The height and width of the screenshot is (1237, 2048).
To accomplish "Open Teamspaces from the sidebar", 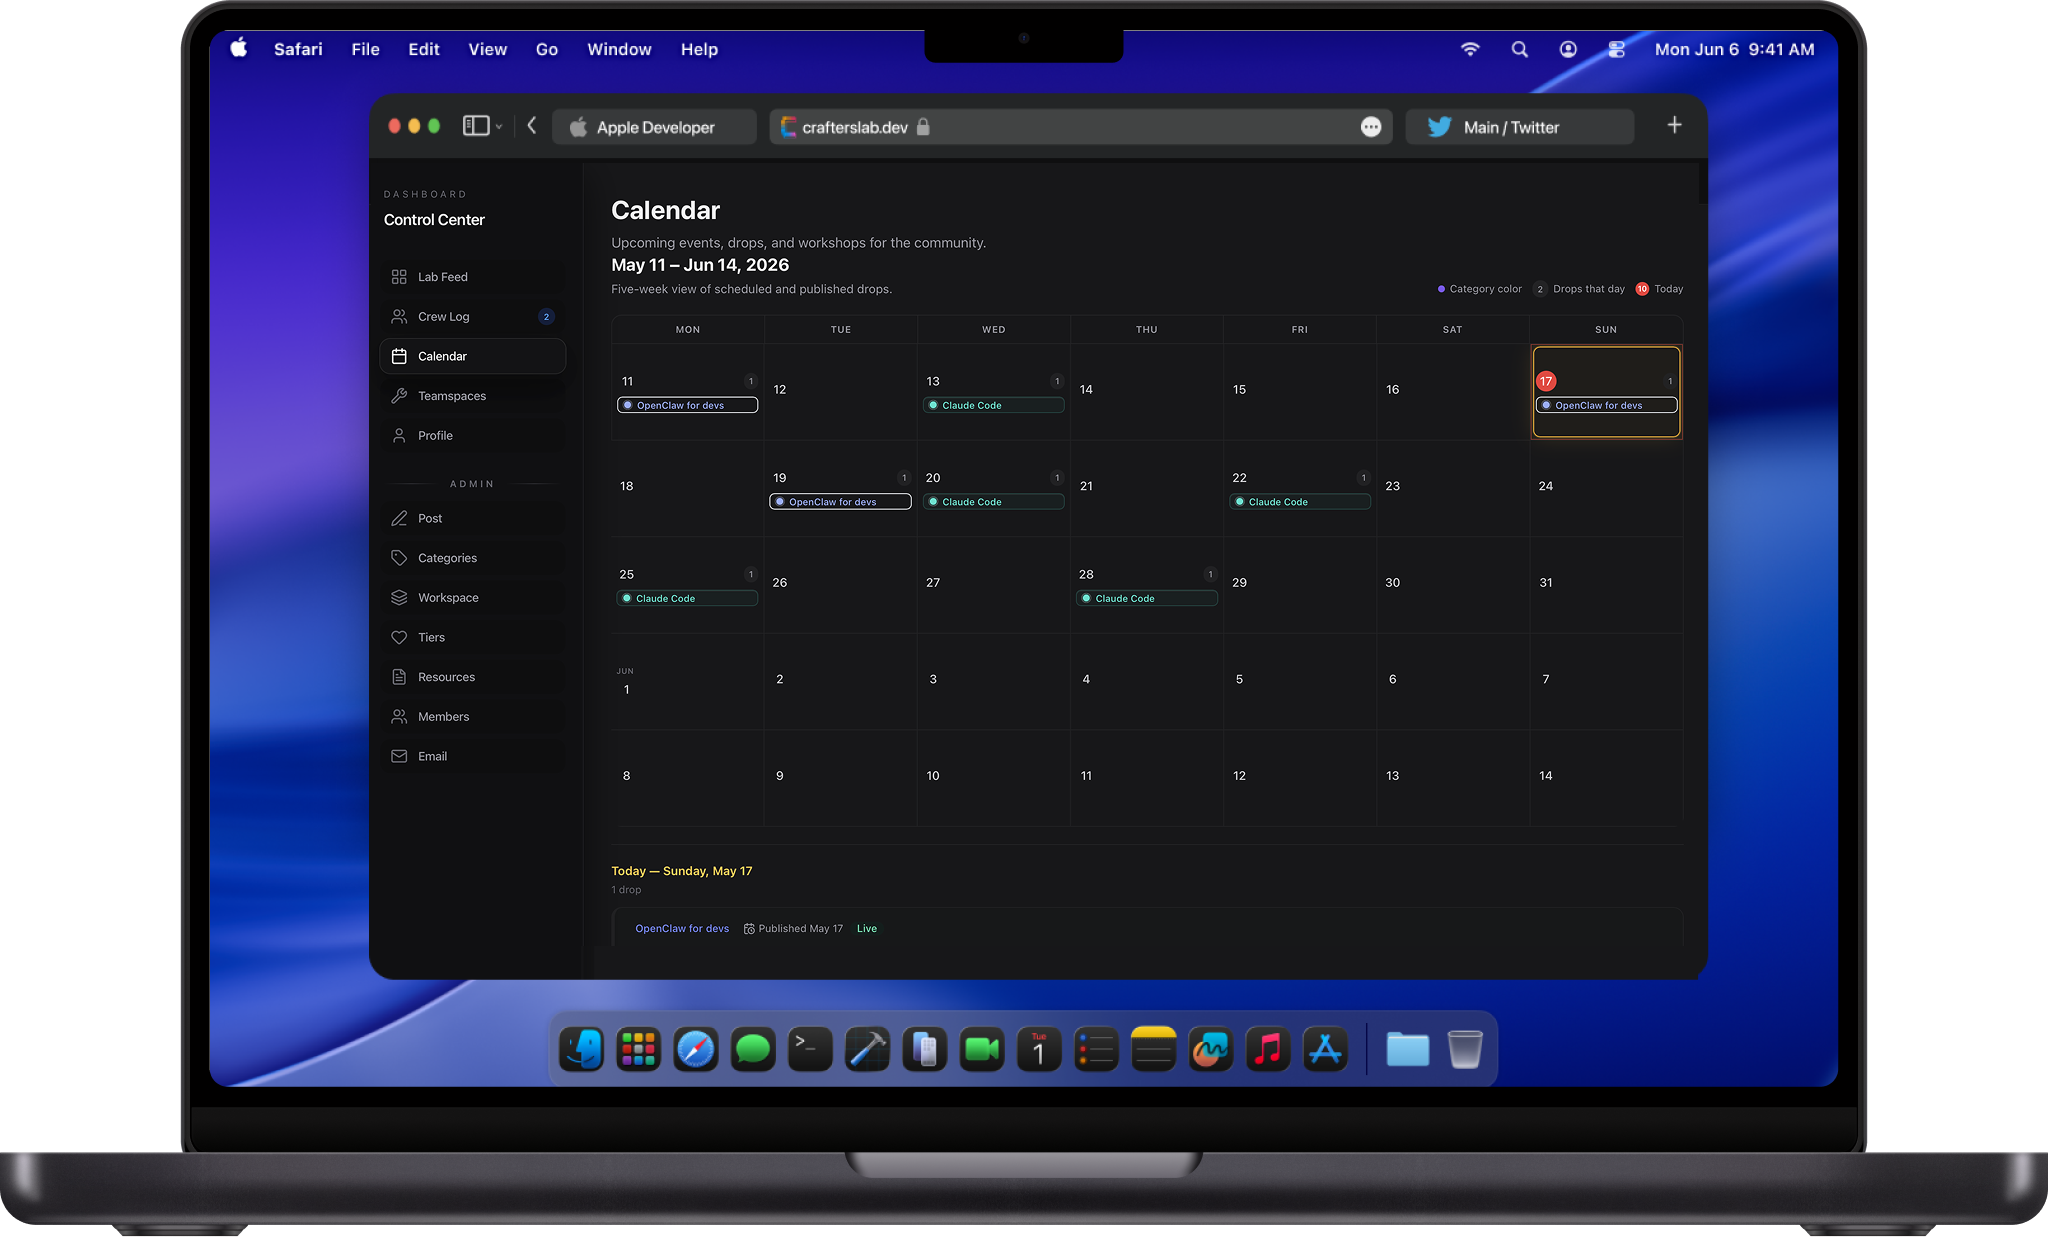I will point(472,396).
